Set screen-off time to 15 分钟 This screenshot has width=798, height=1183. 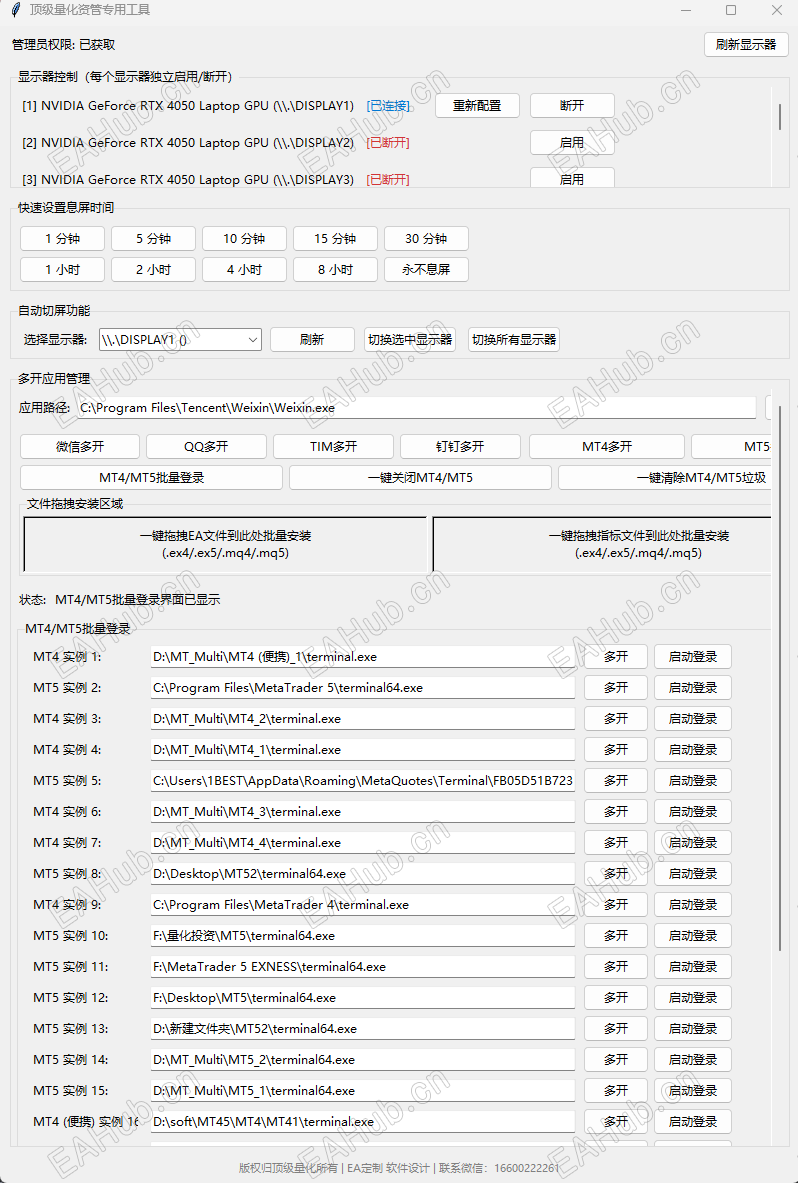coord(335,238)
